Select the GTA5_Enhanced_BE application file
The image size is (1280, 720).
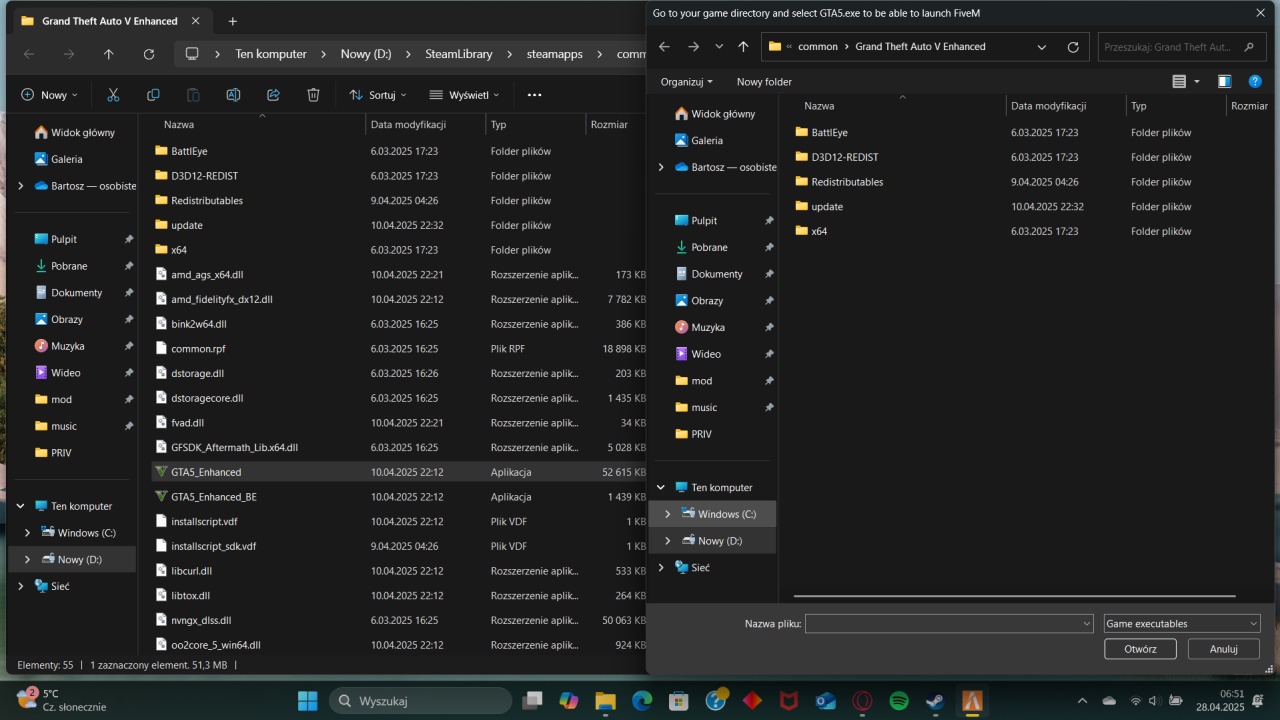click(214, 497)
